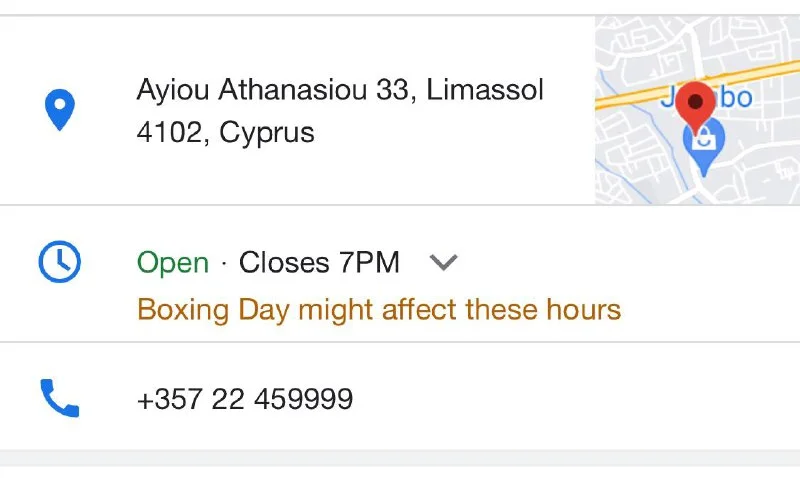The height and width of the screenshot is (478, 800).
Task: Click the green 'Open' status text
Action: [x=173, y=263]
